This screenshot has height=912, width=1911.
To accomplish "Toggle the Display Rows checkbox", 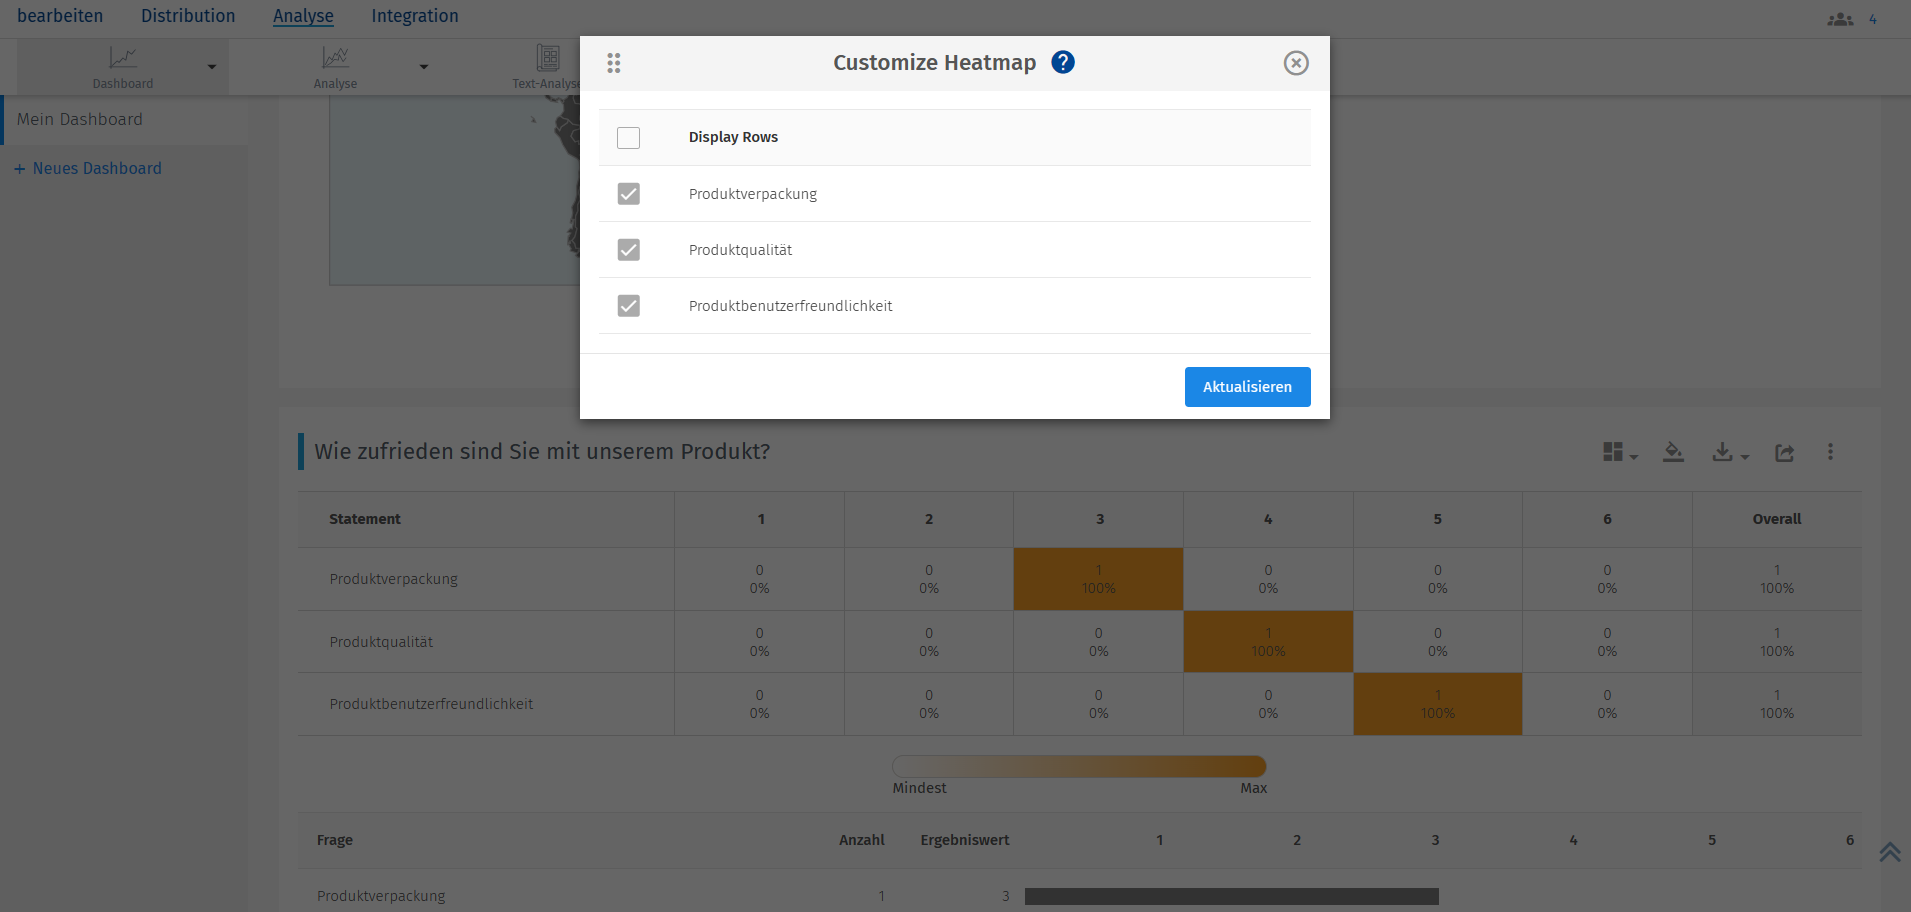I will [x=629, y=138].
